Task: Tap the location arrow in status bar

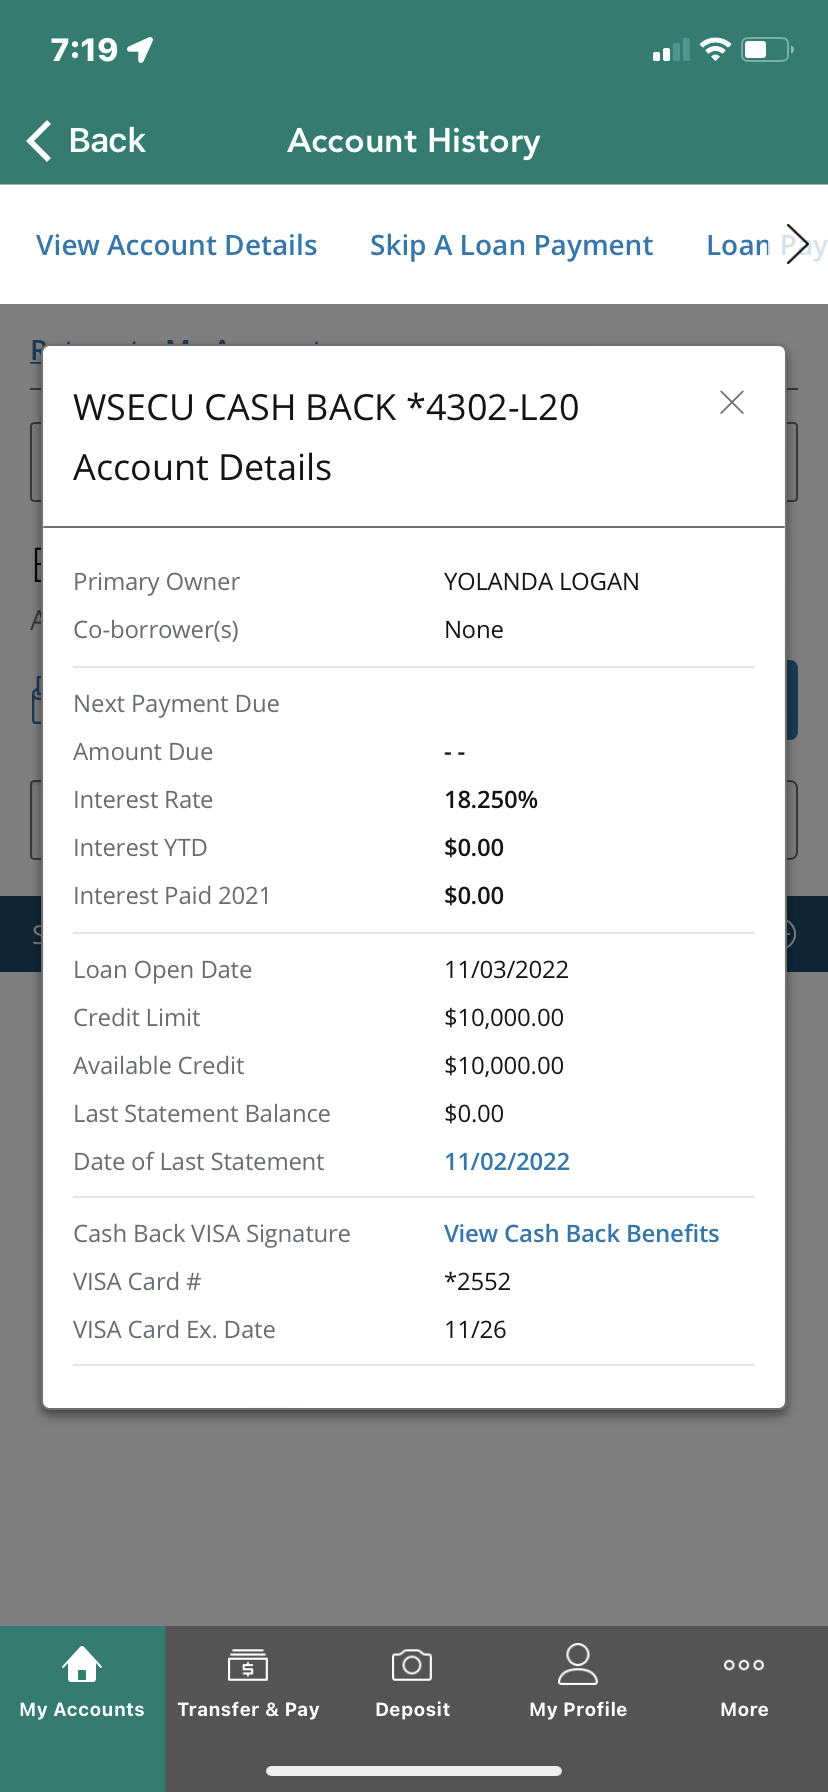Action: click(x=140, y=49)
